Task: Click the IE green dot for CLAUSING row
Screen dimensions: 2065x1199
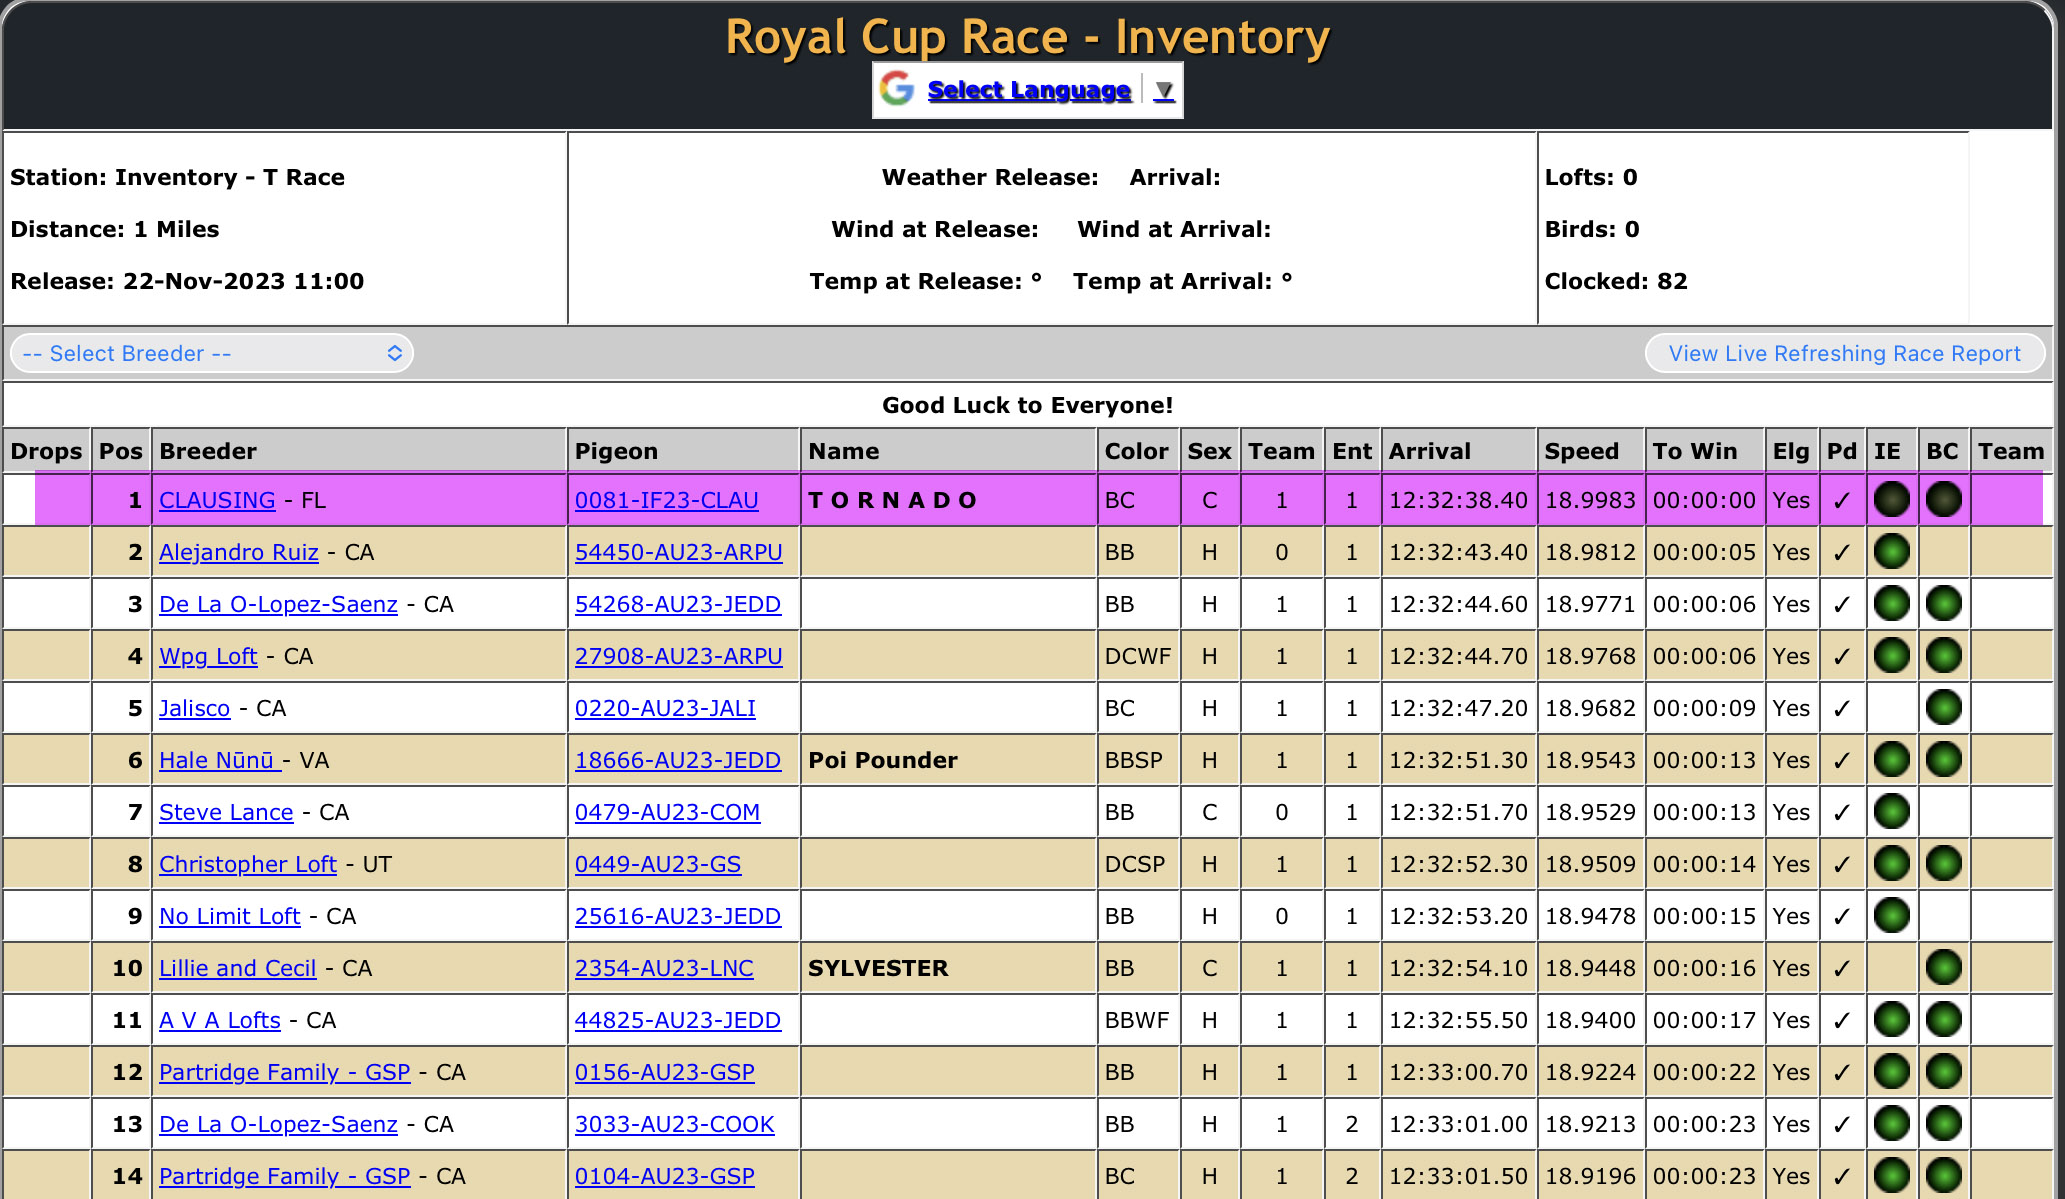Action: coord(1891,499)
